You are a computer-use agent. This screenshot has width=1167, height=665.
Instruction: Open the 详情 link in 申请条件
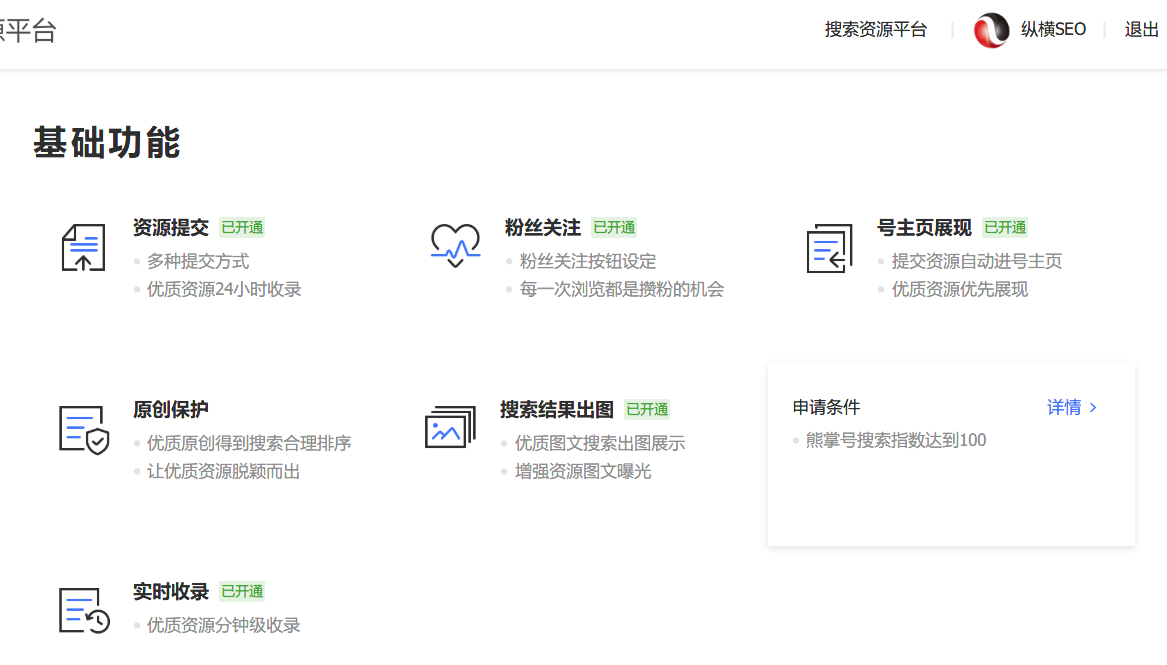[x=1065, y=408]
